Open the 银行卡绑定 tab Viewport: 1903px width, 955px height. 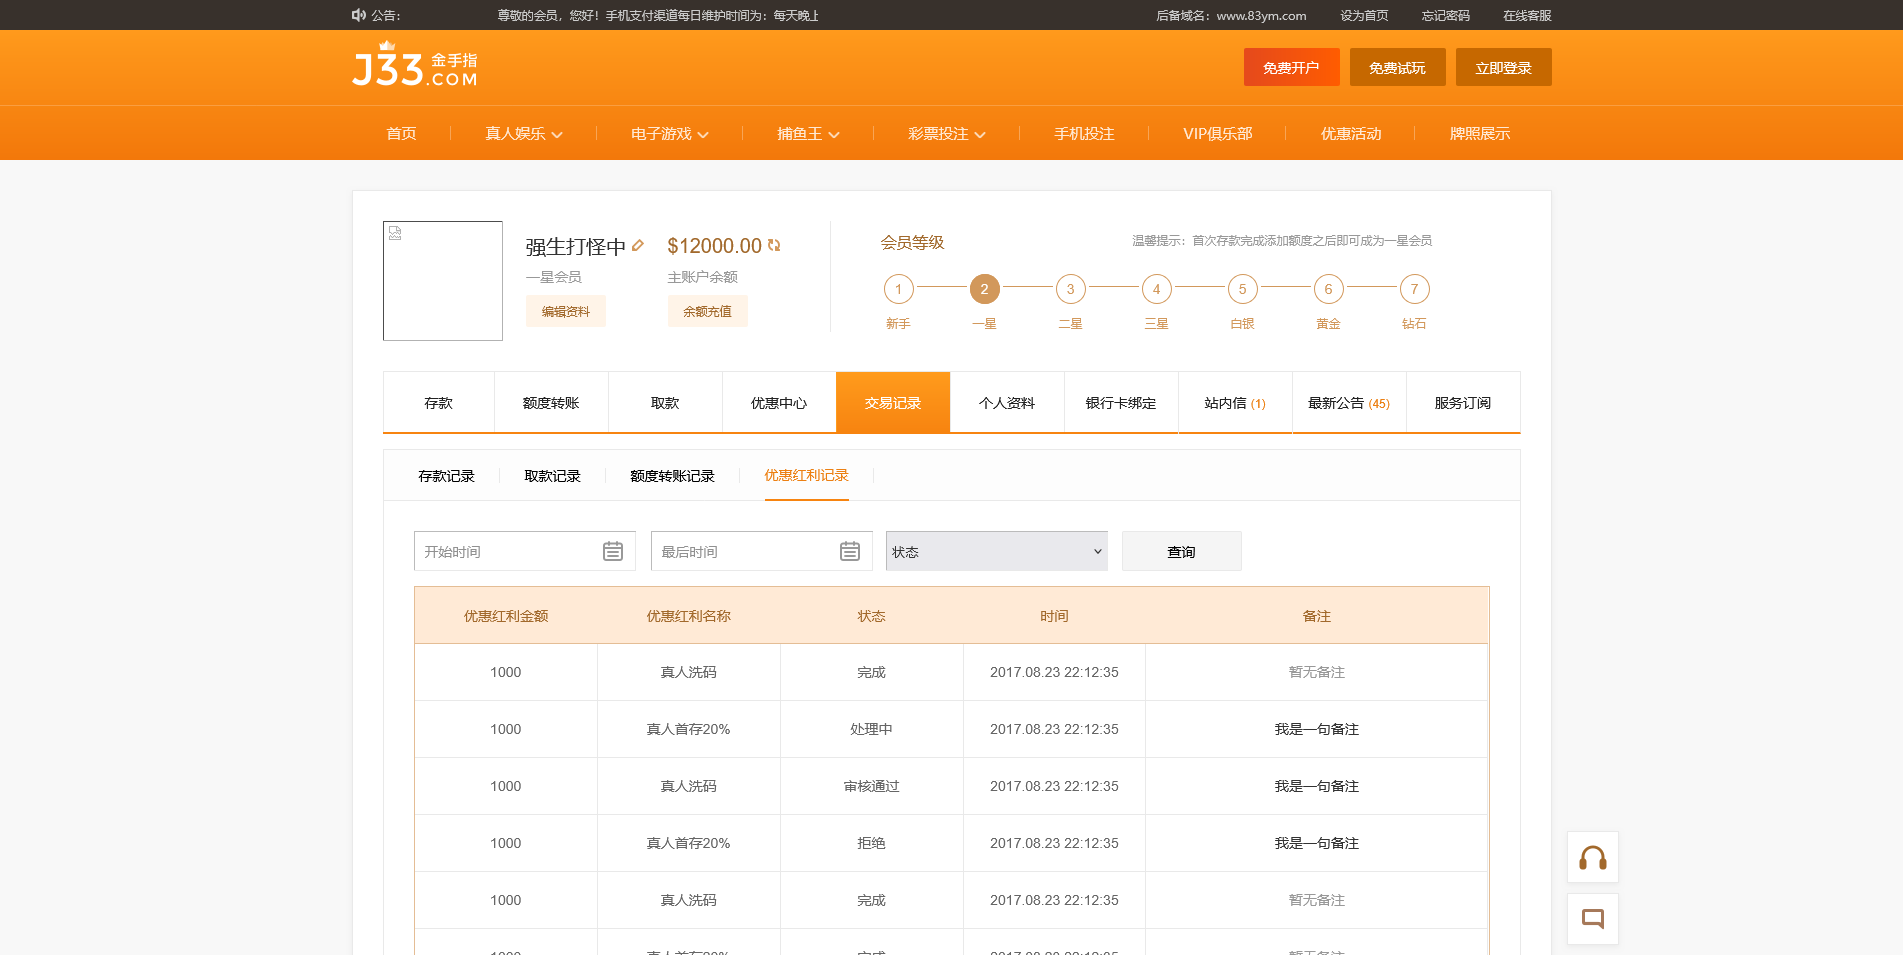pos(1120,403)
